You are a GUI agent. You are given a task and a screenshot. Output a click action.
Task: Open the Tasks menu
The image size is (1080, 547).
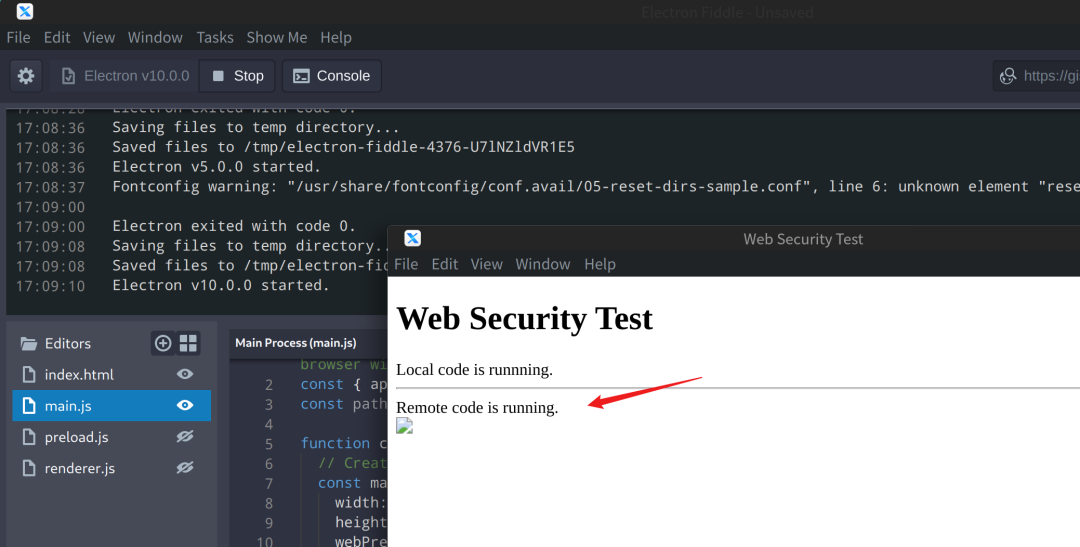click(215, 37)
